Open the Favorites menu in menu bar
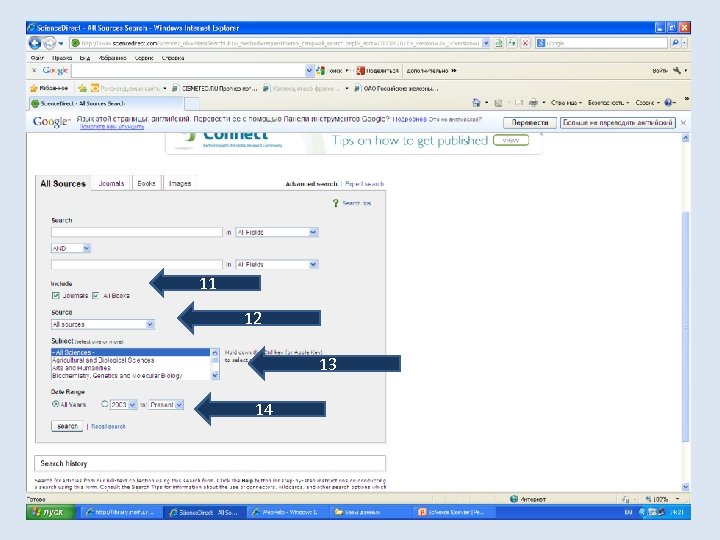 point(112,58)
